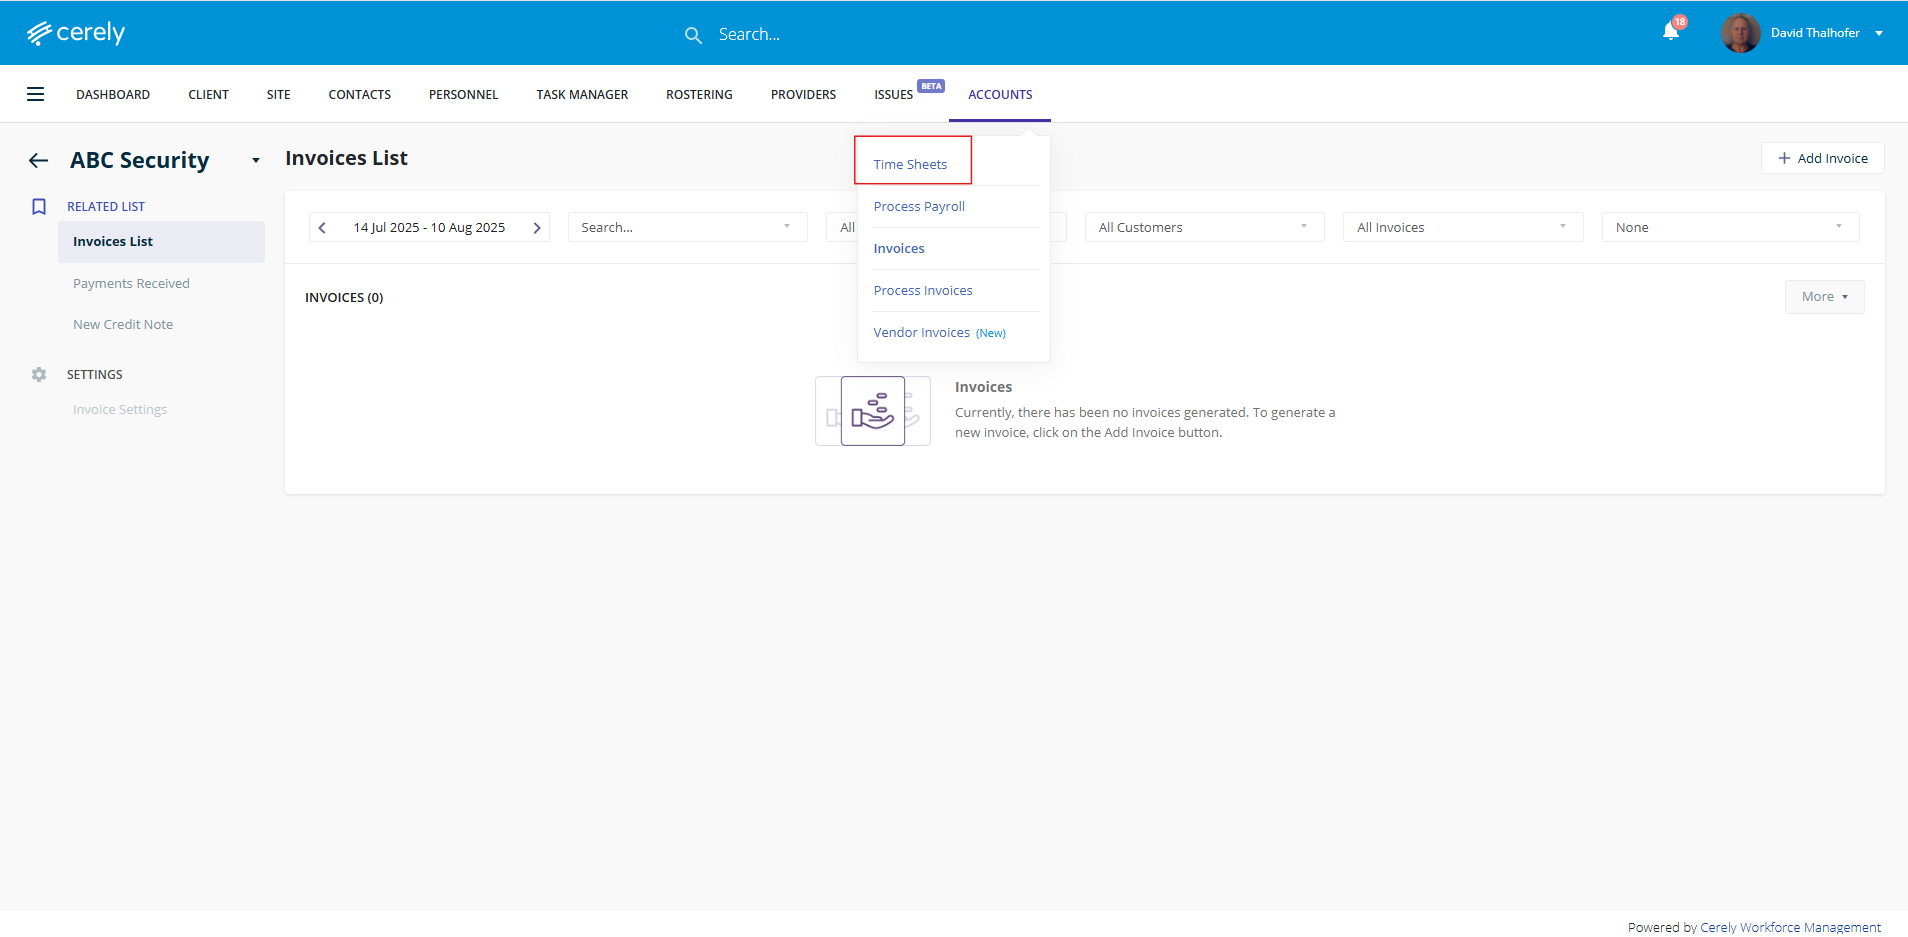Screen dimensions: 1908x937
Task: Go to next date range arrow
Action: coord(537,228)
